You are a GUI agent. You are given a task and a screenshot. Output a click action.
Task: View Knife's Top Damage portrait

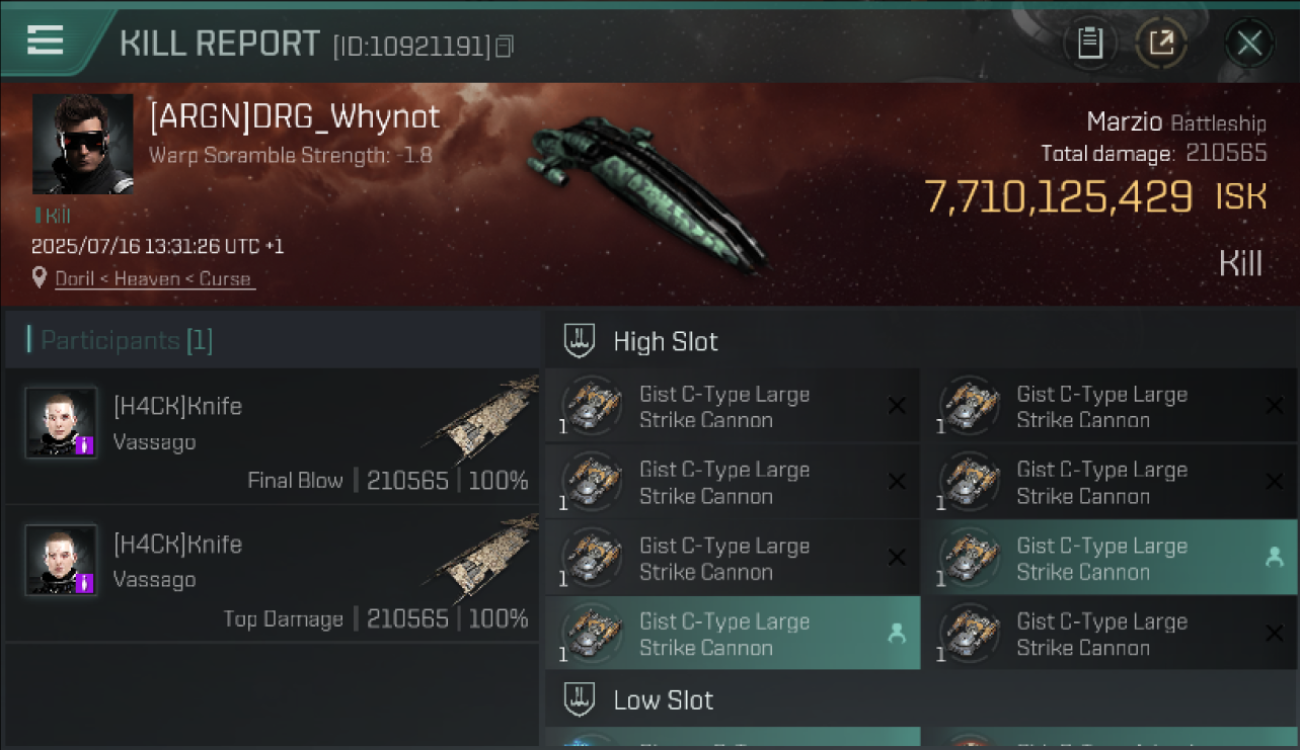tap(62, 560)
